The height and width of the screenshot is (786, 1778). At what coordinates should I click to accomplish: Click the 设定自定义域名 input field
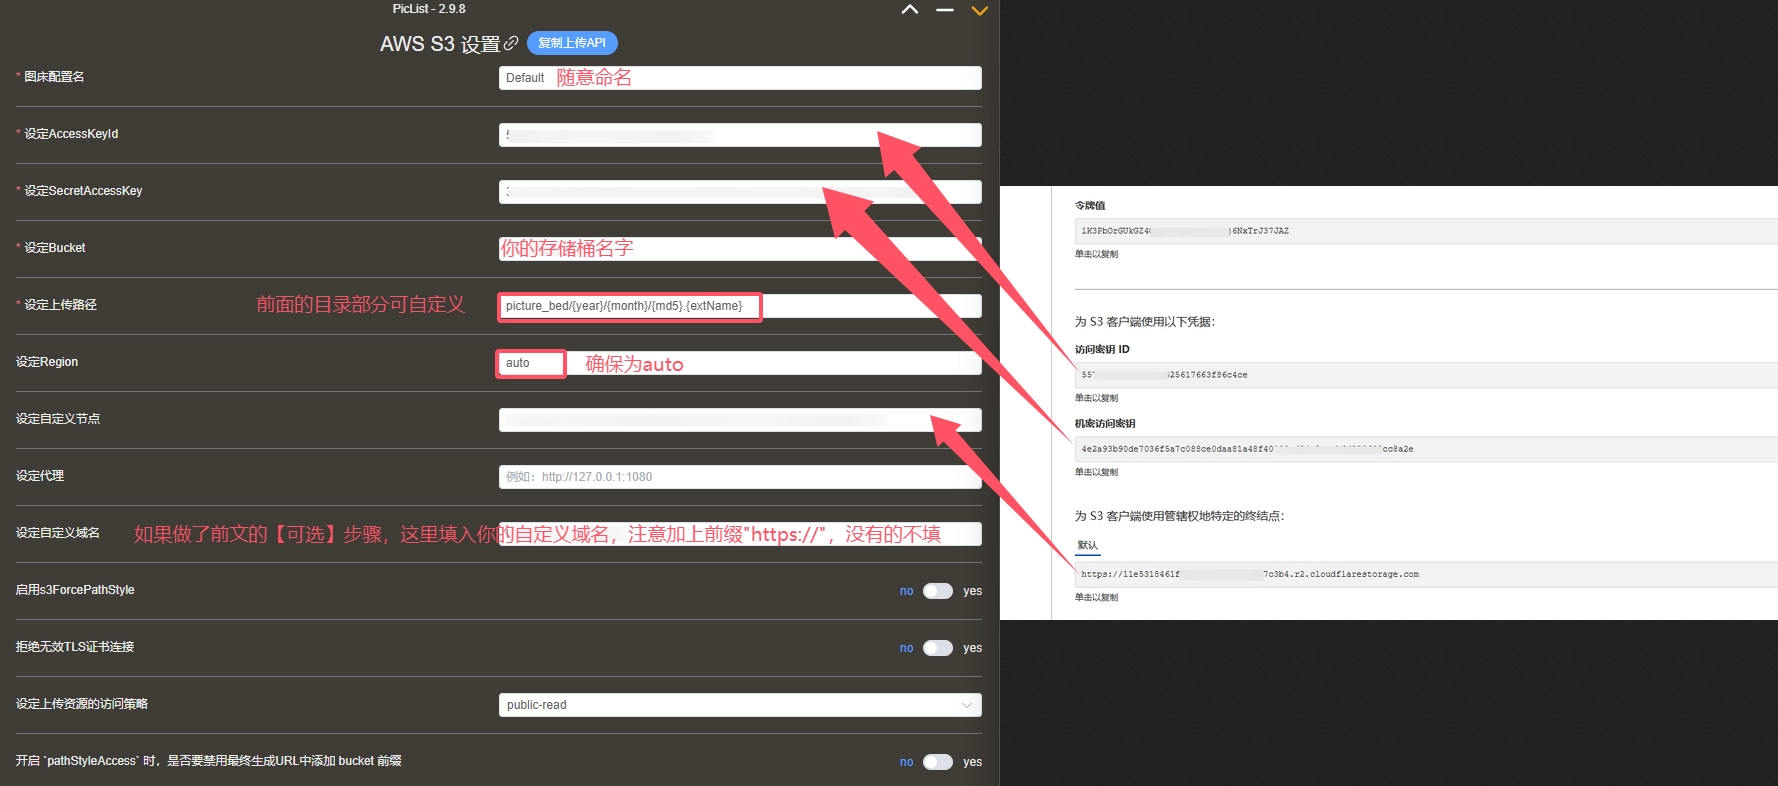click(x=739, y=534)
